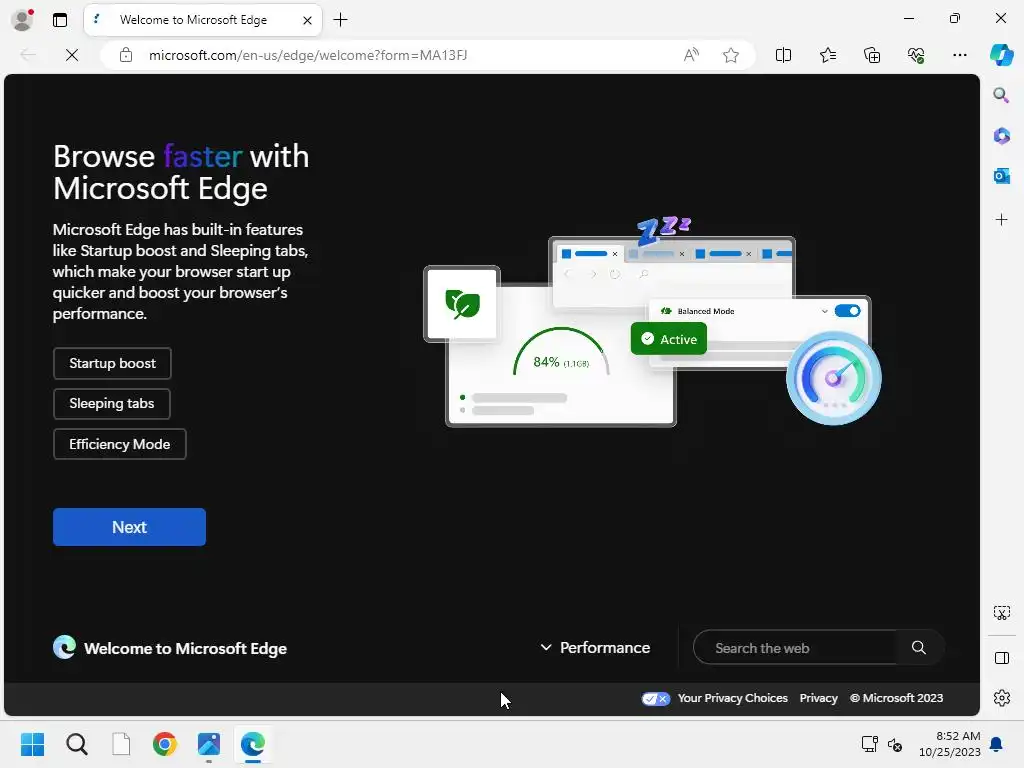Stop loading the page
This screenshot has height=768, width=1024.
(x=72, y=56)
